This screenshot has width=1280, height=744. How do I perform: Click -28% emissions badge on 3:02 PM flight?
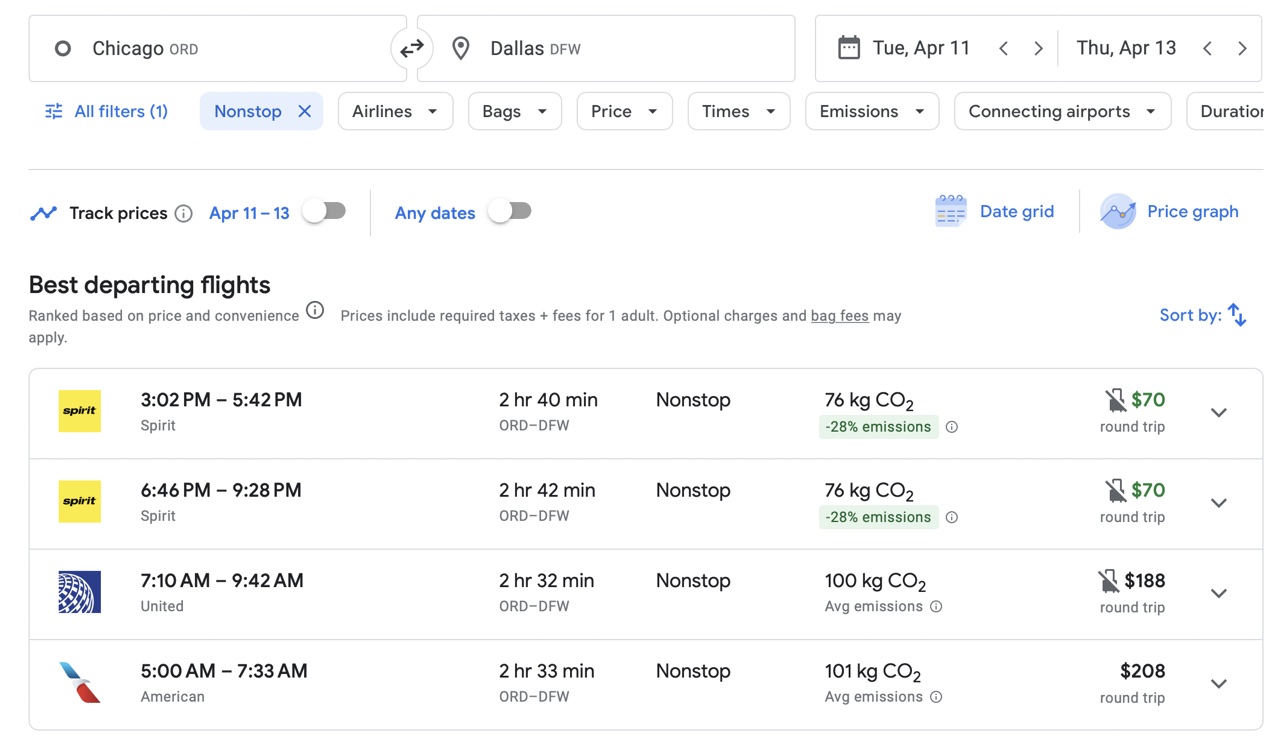coord(878,427)
